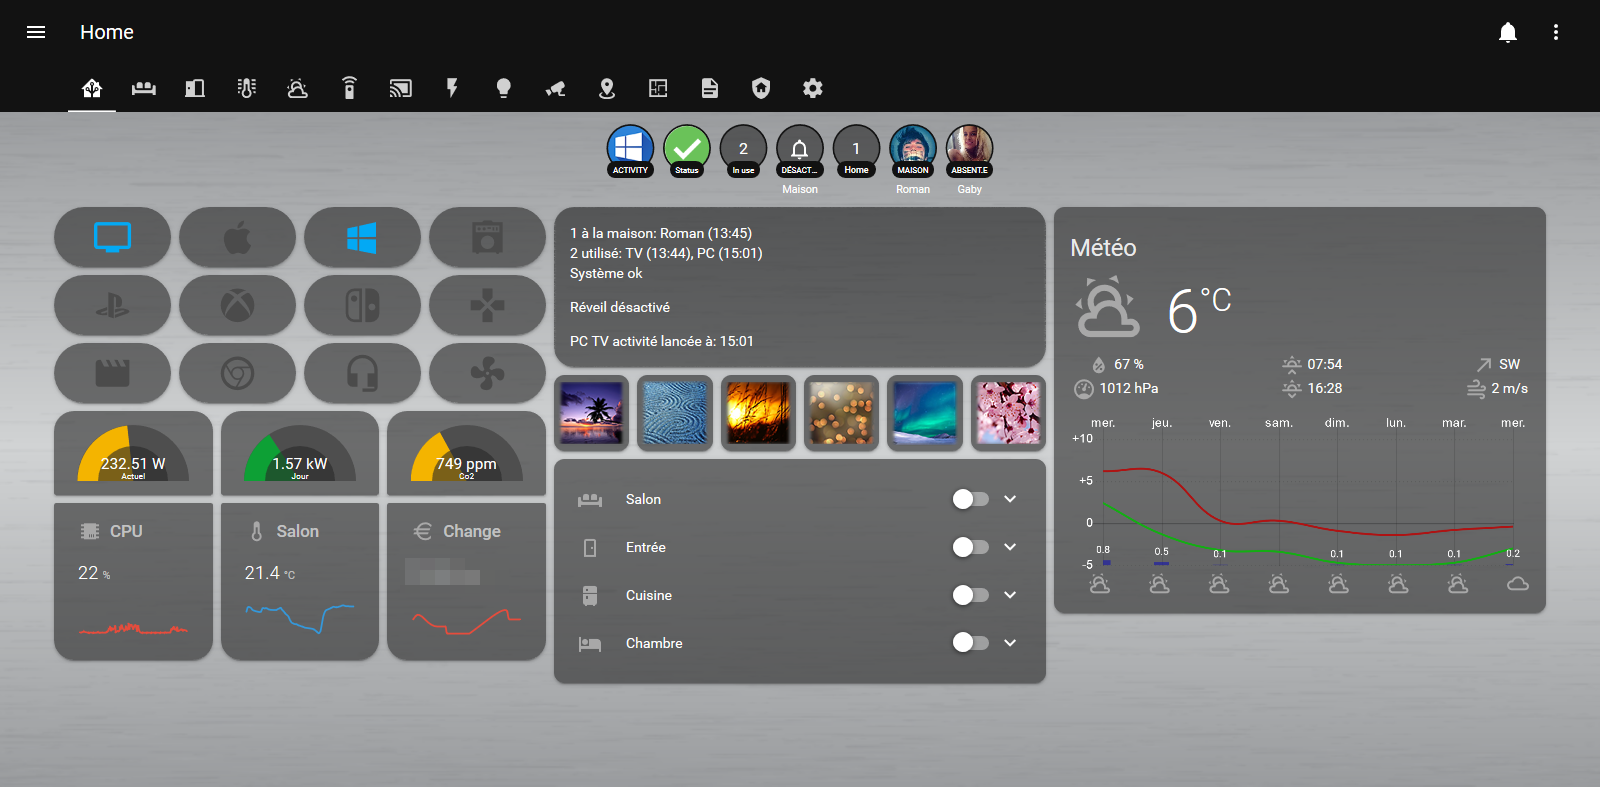Toggle the Salon switch
The width and height of the screenshot is (1600, 787).
tap(970, 499)
